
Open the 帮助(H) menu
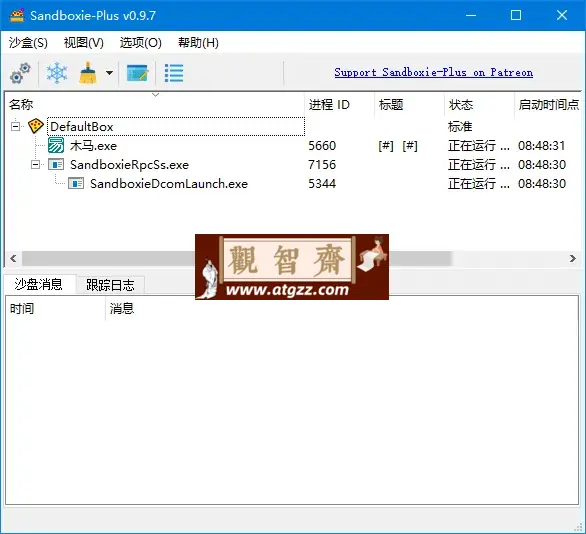tap(198, 43)
